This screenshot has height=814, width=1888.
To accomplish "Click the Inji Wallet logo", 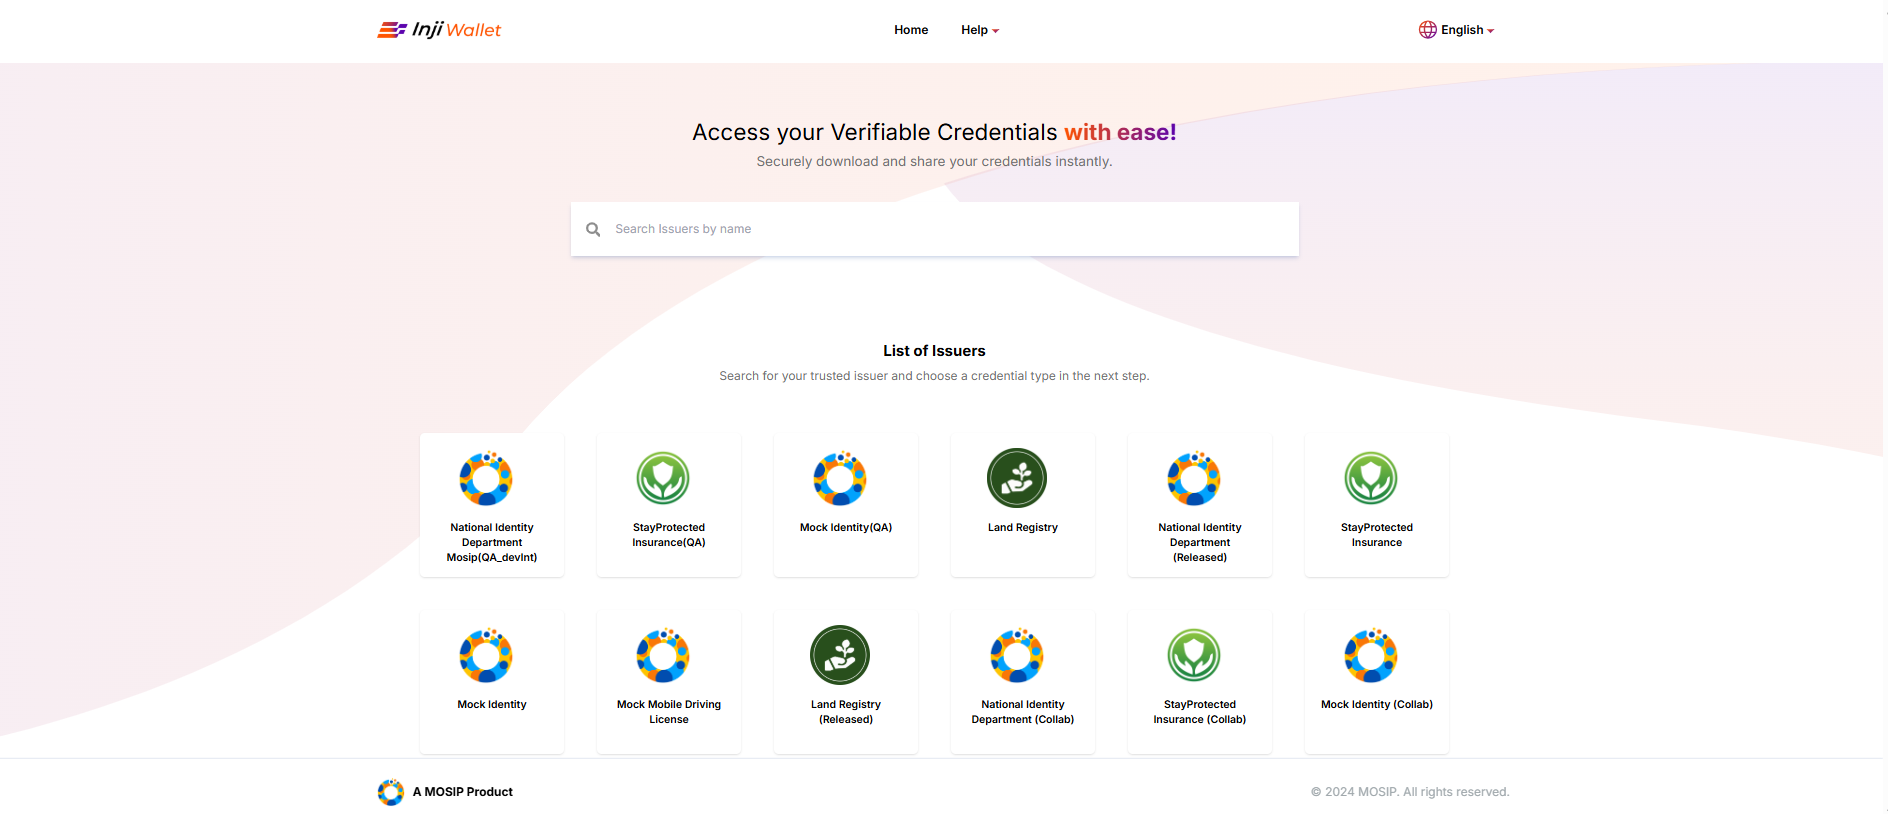I will pos(439,30).
